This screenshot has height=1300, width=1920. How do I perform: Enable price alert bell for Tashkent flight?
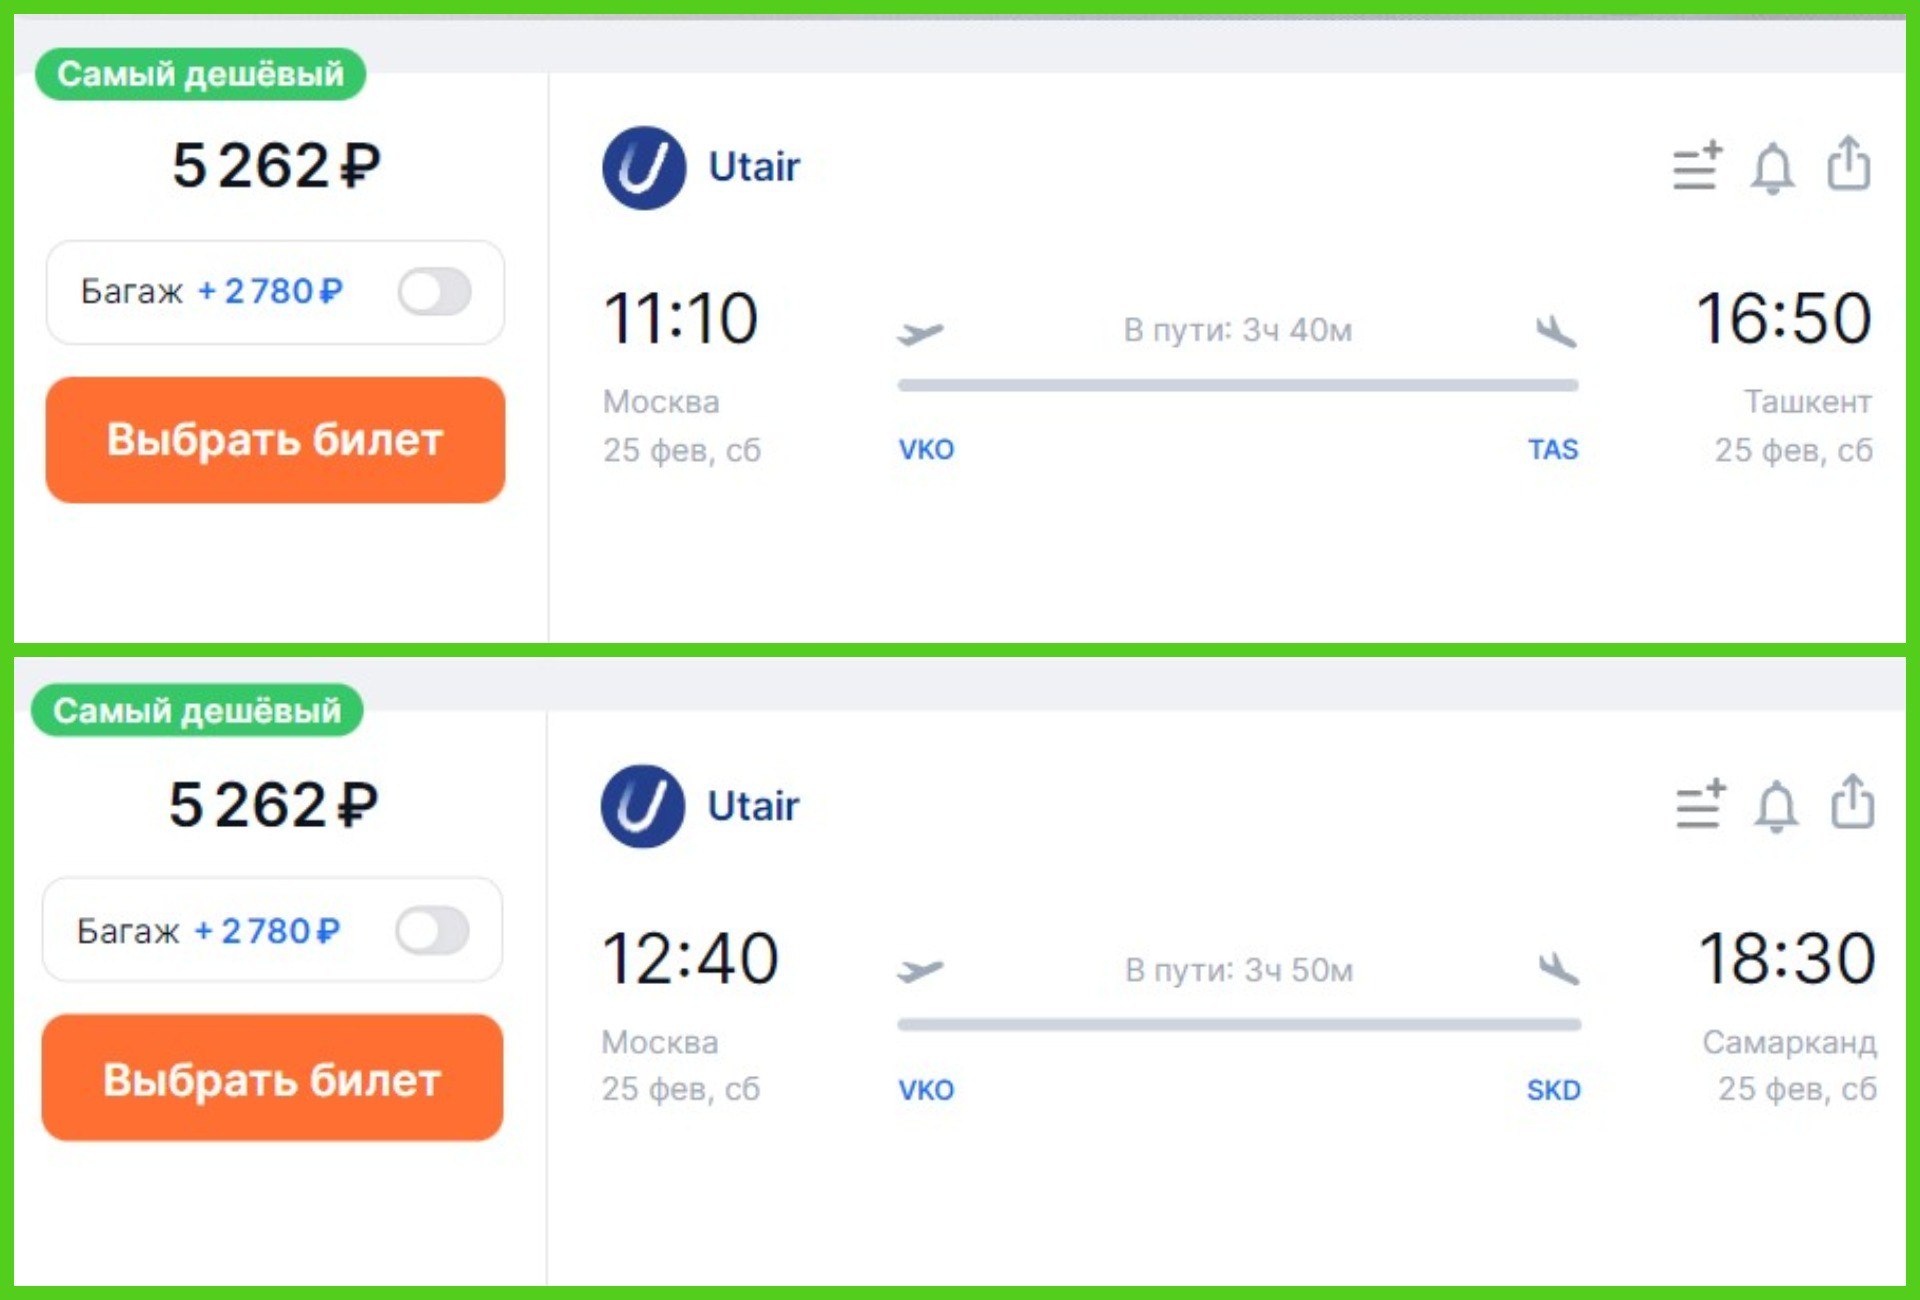[x=1772, y=167]
